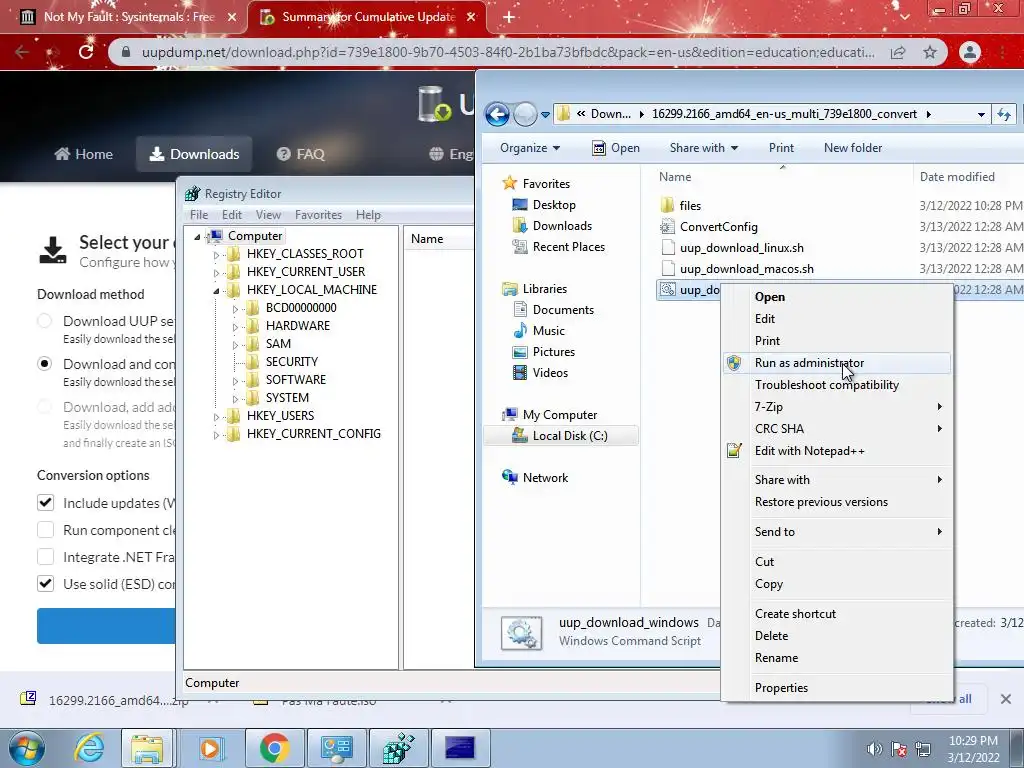Click Print in Explorer toolbar
The image size is (1024, 768).
coord(781,148)
